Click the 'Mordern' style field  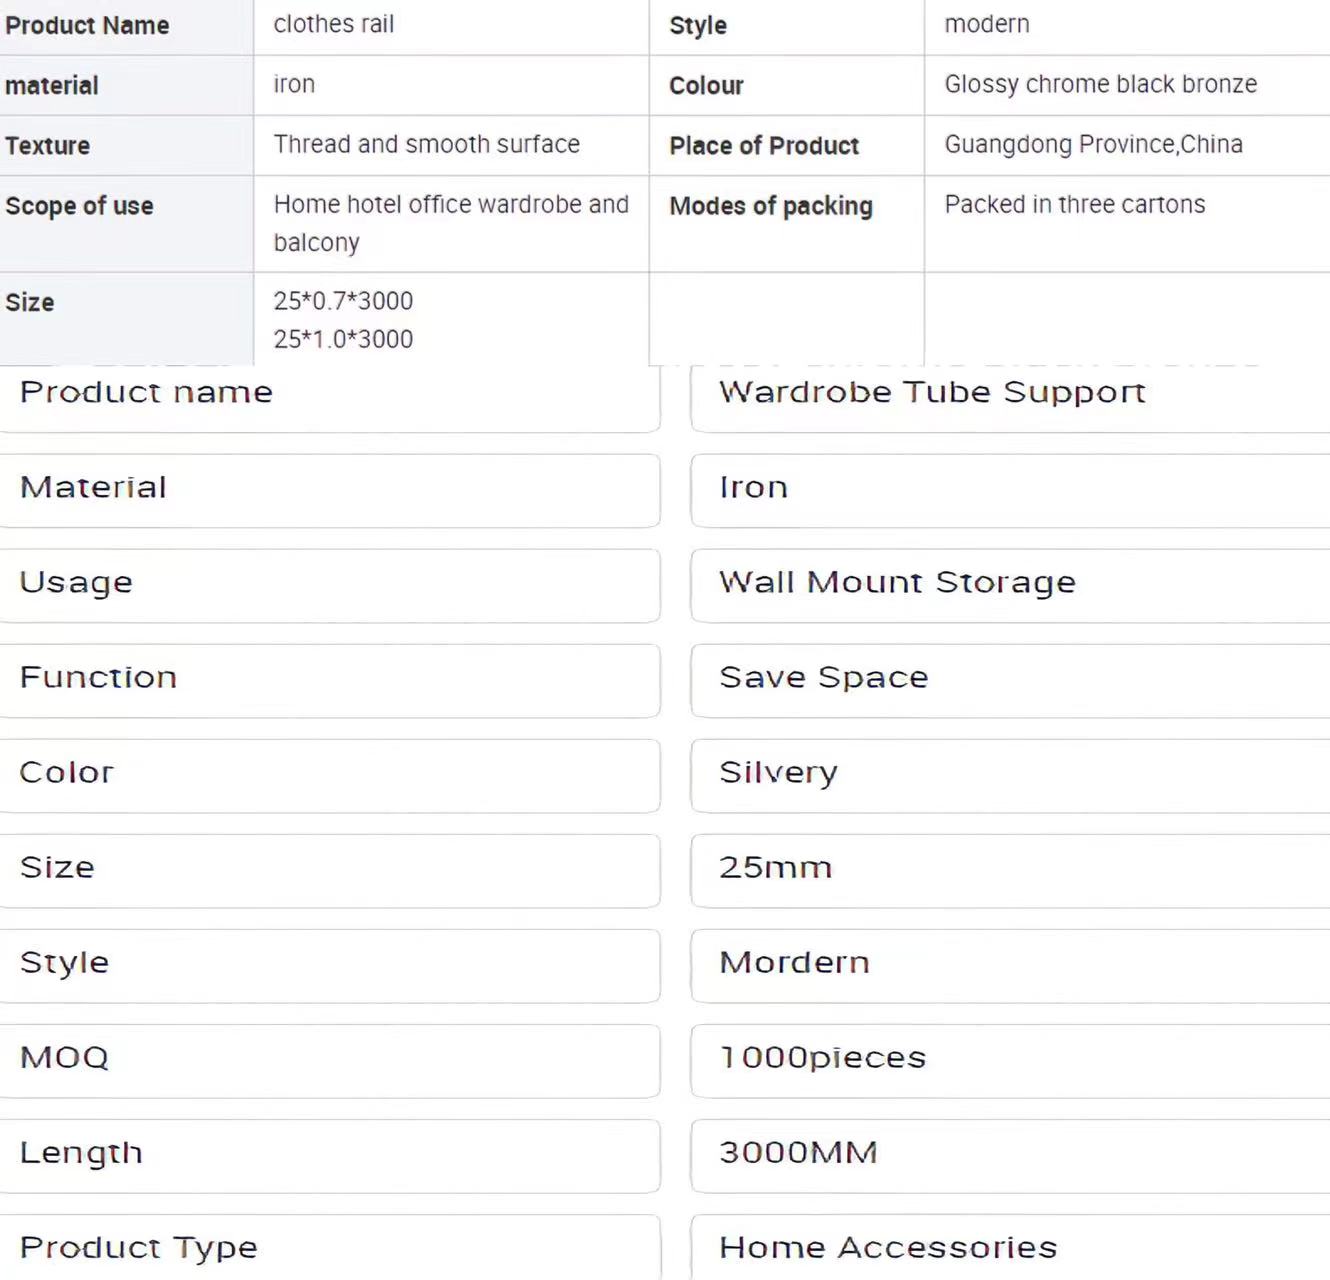click(794, 963)
